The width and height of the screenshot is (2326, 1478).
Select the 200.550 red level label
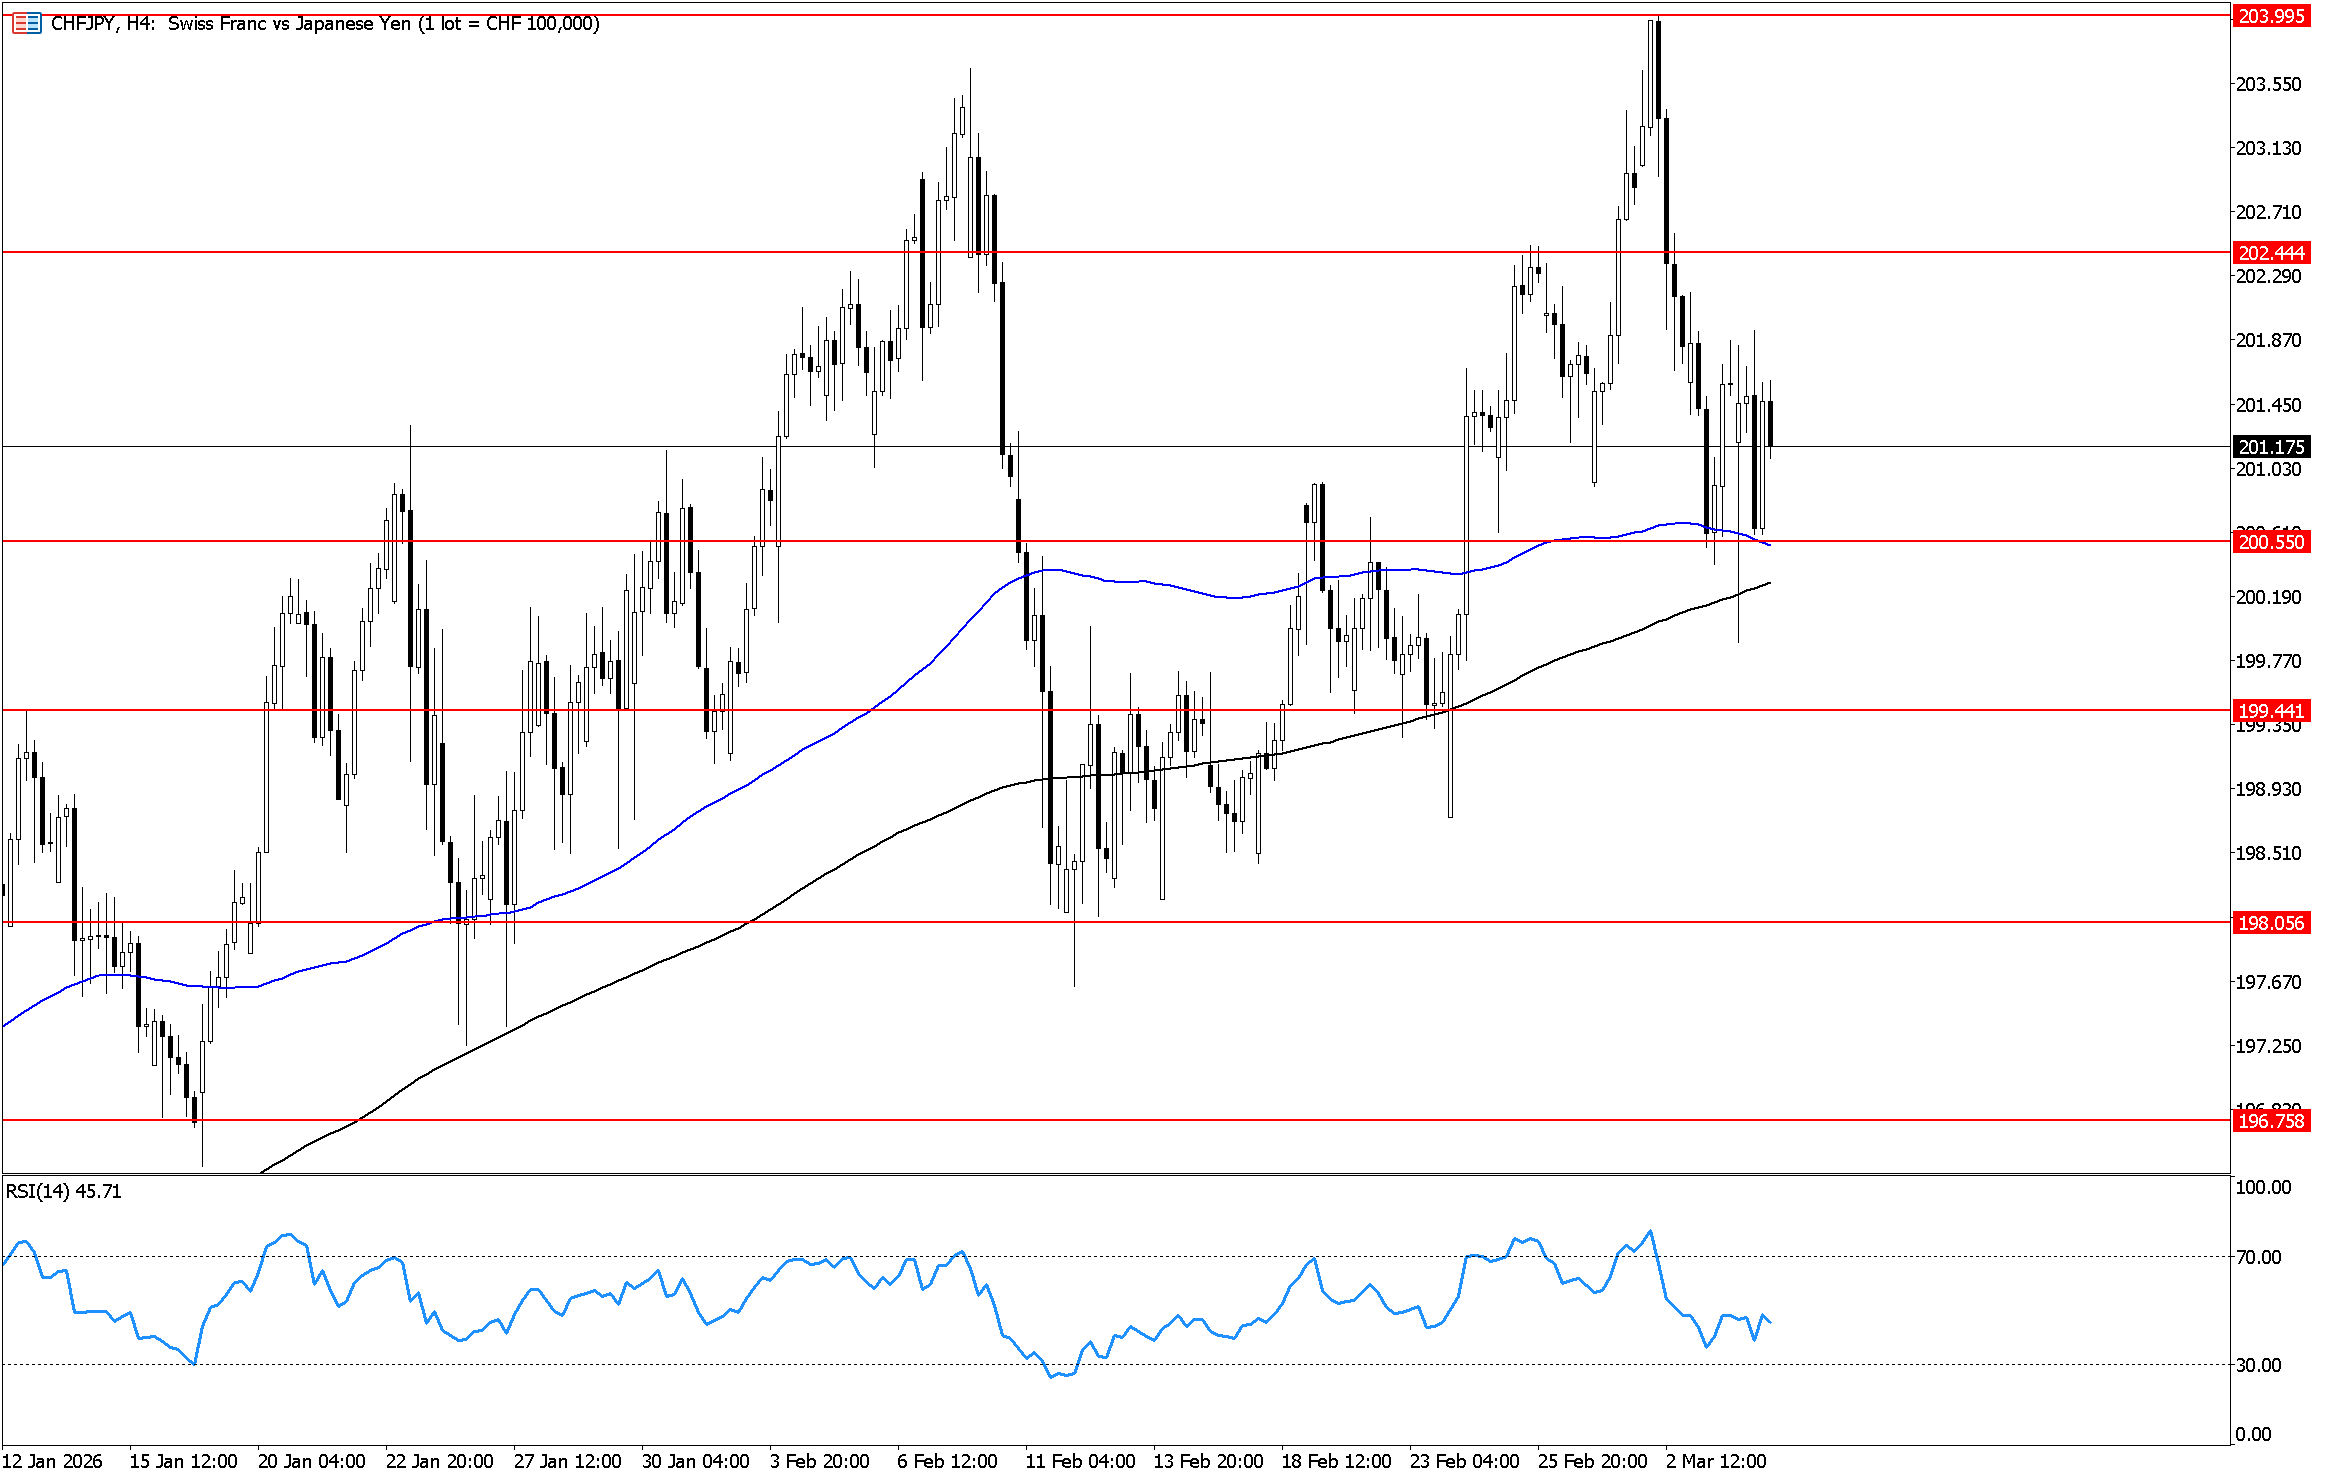[x=2271, y=542]
